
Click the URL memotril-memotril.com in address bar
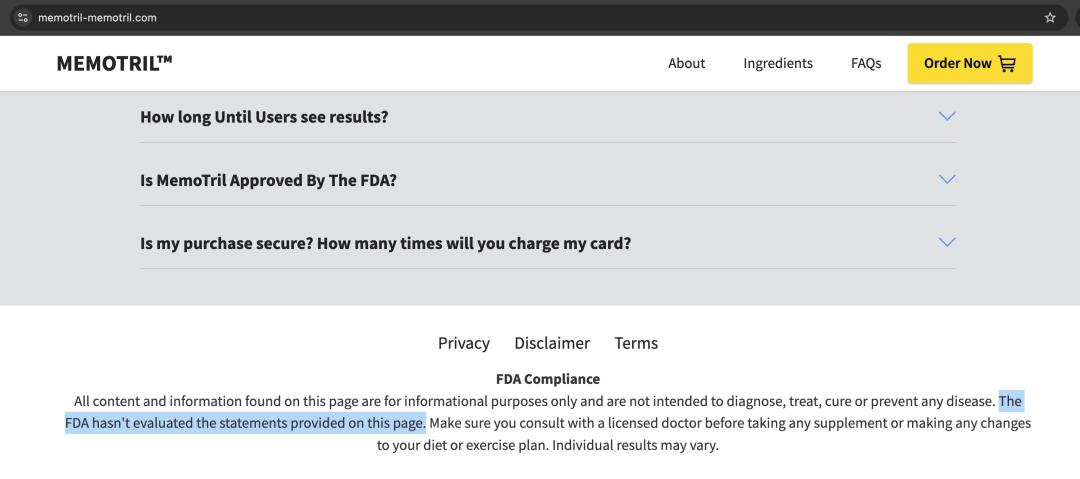point(97,17)
